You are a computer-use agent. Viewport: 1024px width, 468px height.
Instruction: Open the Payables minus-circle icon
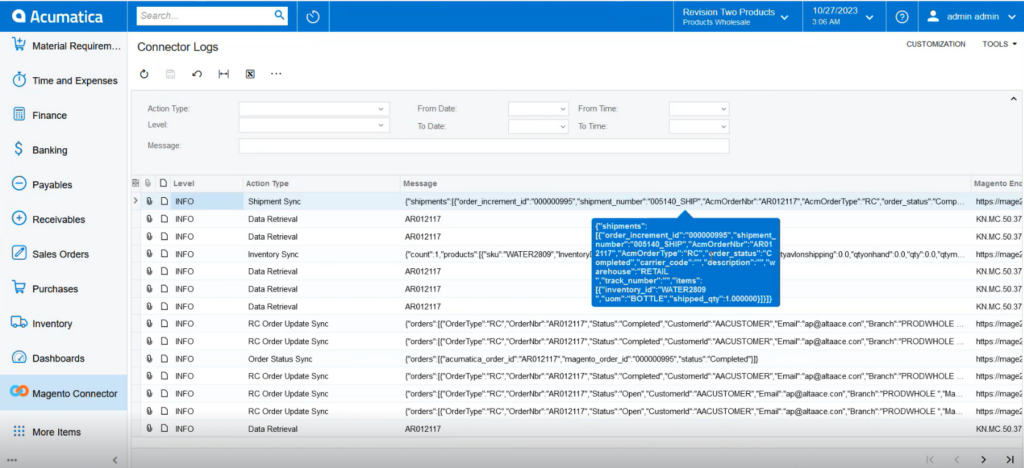click(x=19, y=184)
